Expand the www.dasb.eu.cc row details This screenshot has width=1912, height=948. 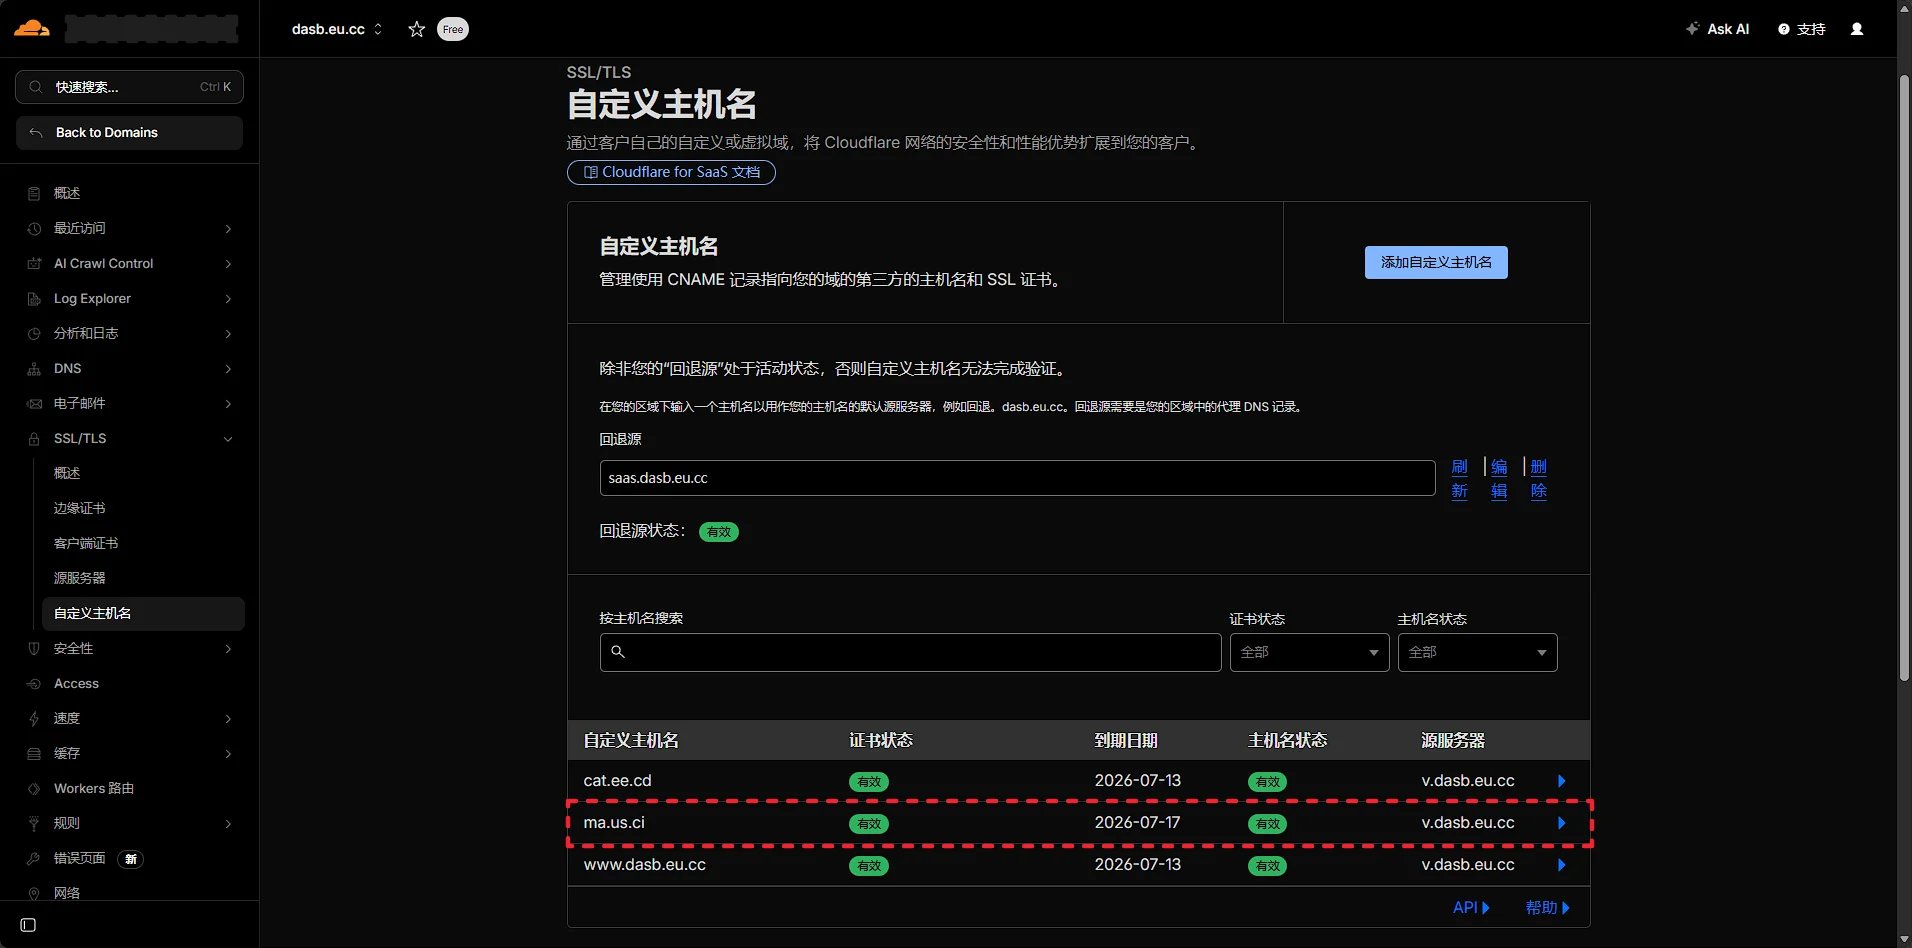click(1562, 865)
